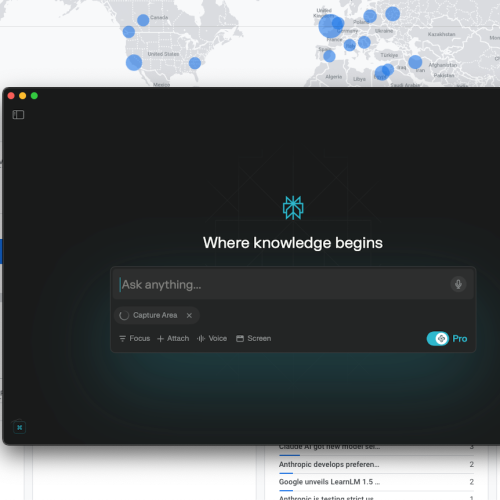Open the keyboard shortcut icon at window bottom
500x500 pixels.
point(20,427)
